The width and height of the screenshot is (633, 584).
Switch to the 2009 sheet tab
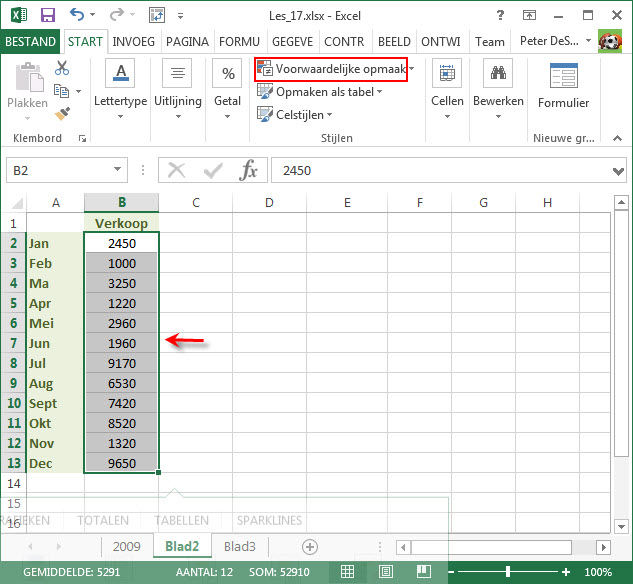(126, 546)
